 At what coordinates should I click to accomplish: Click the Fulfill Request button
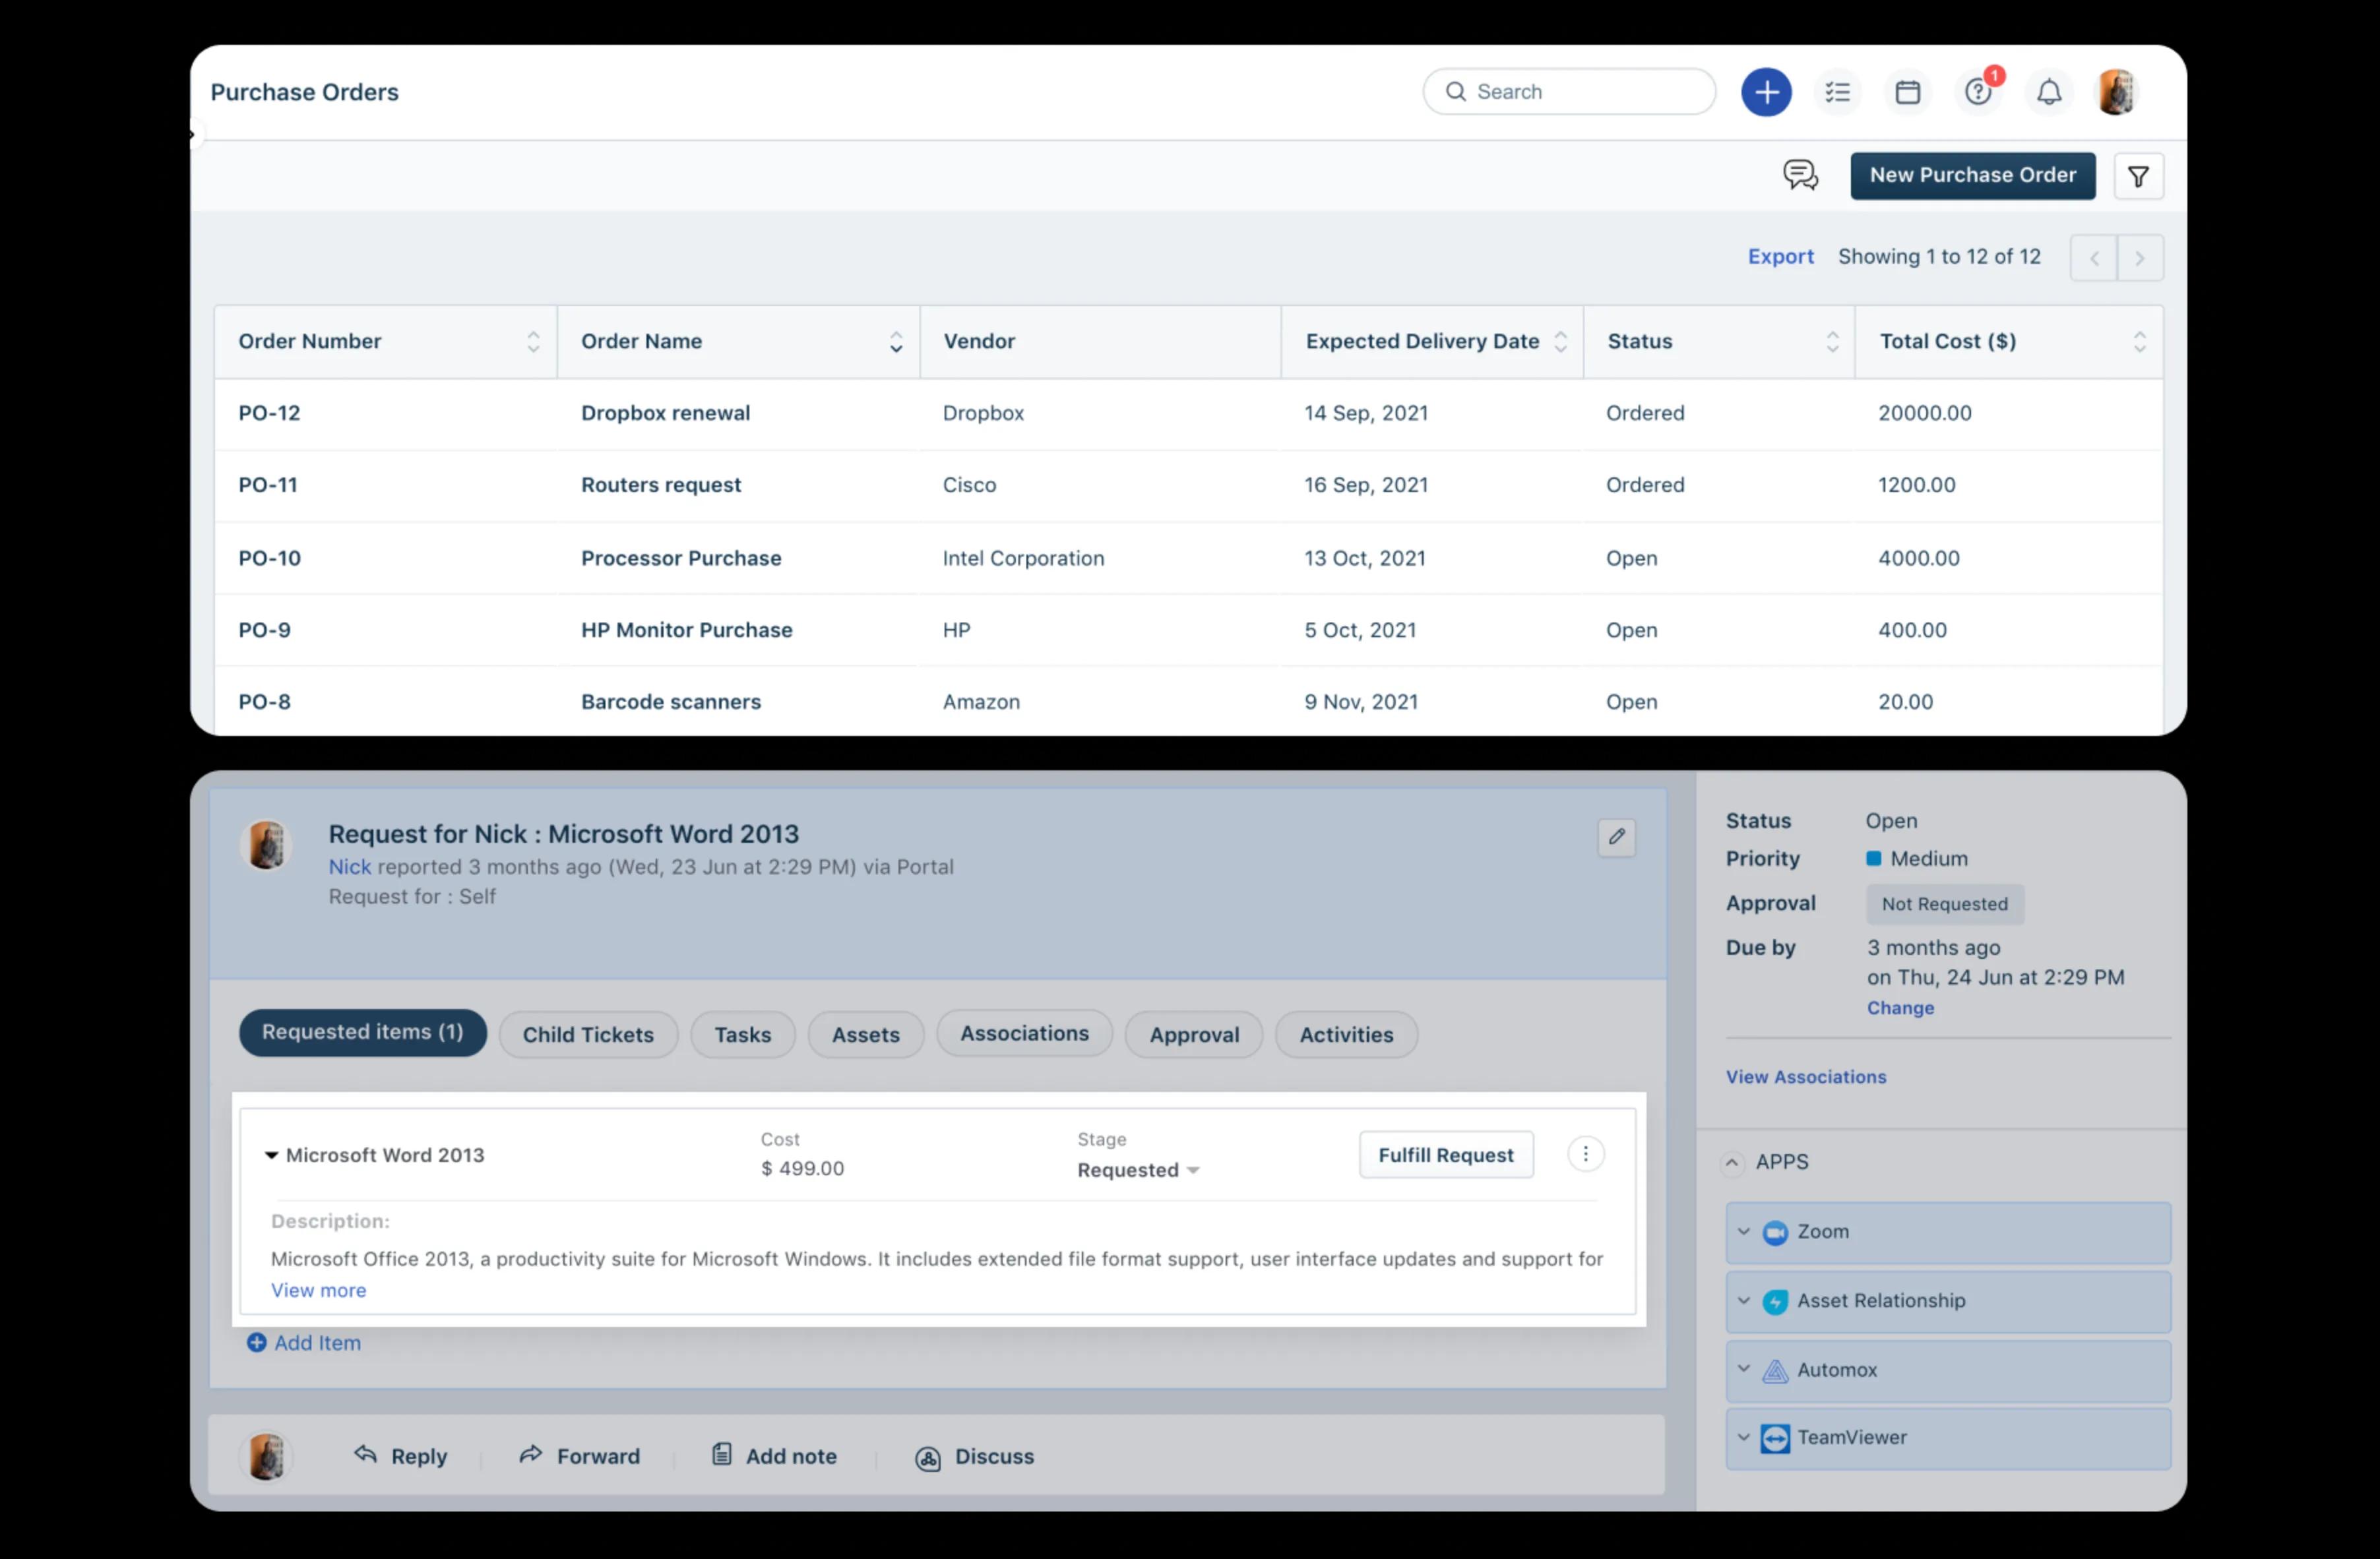pyautogui.click(x=1445, y=1155)
